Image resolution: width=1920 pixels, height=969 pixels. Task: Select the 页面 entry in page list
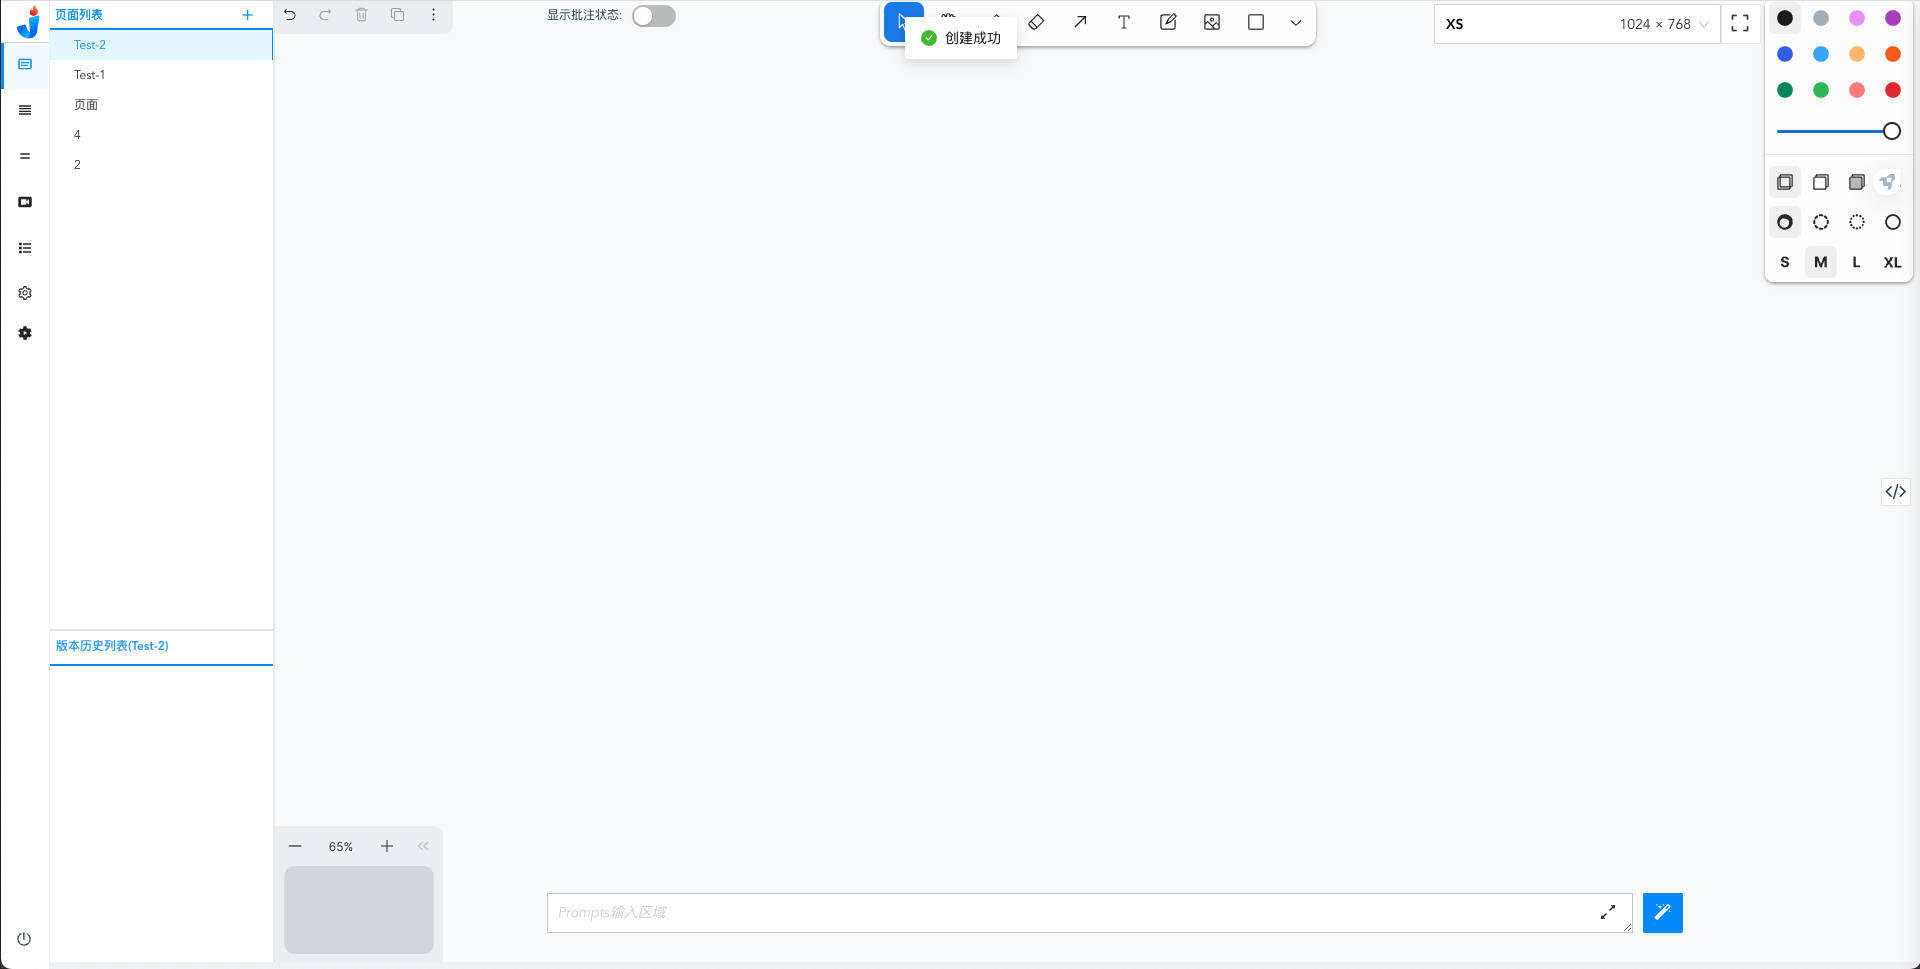click(x=86, y=105)
